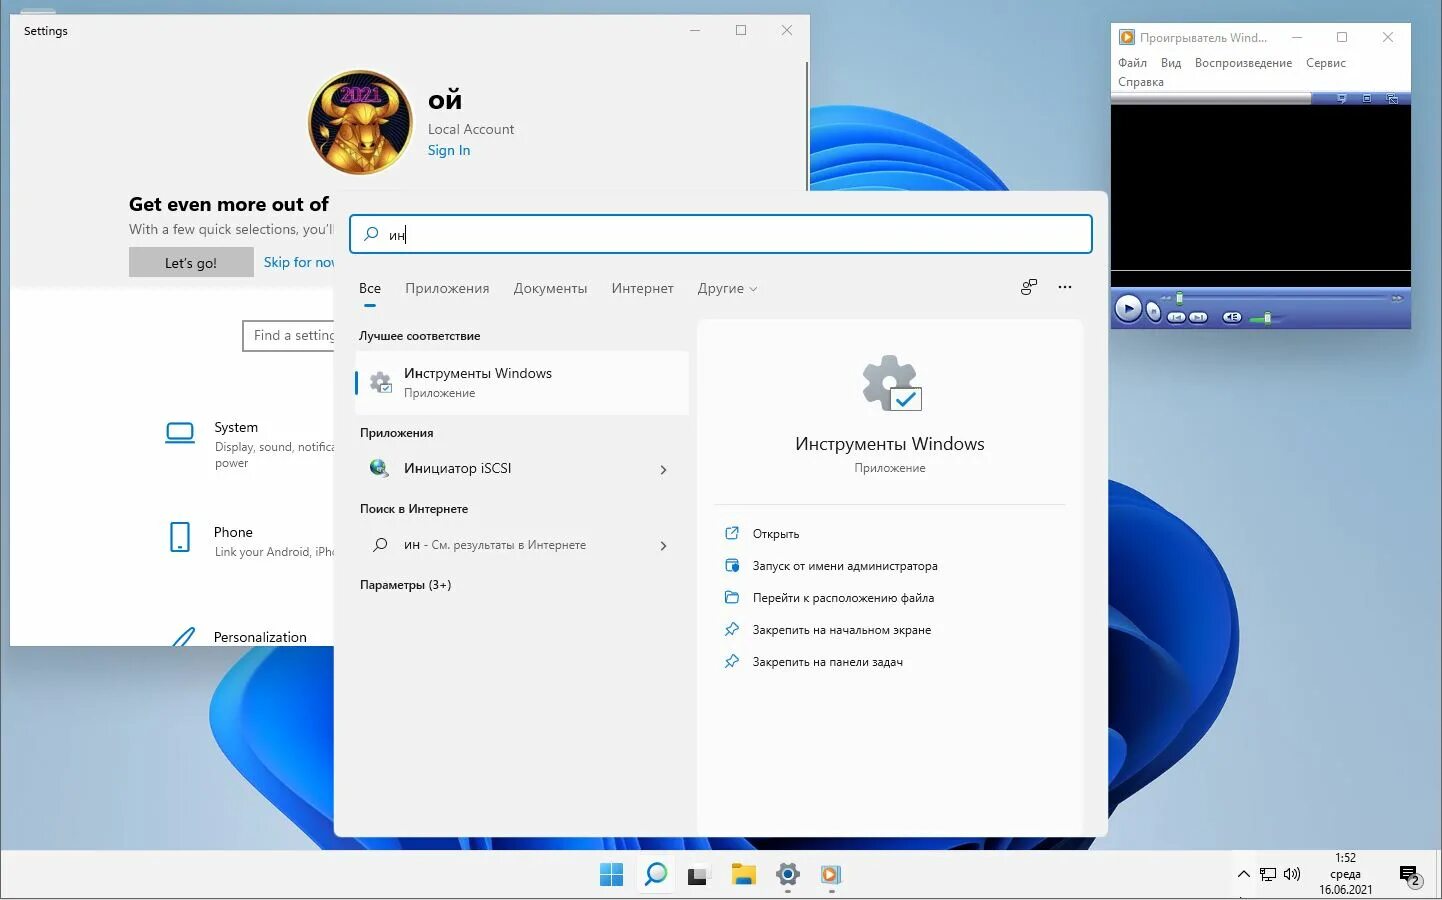Mute sound in the media player

(1232, 317)
